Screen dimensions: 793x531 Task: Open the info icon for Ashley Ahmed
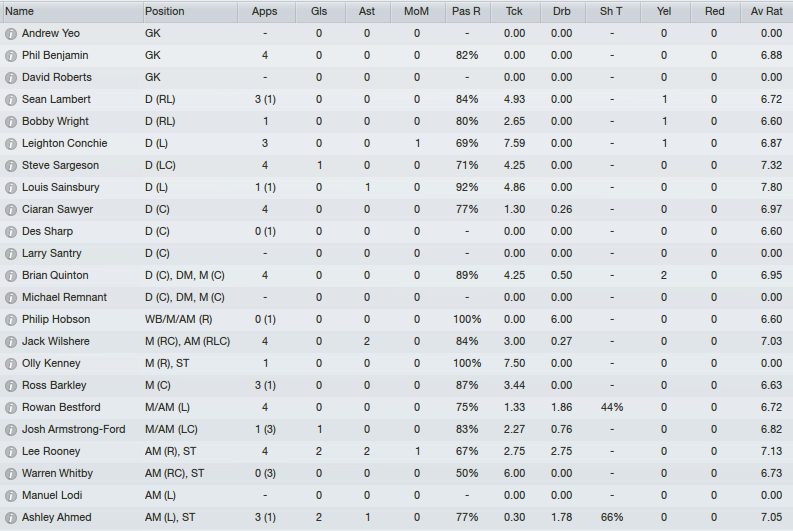point(11,518)
